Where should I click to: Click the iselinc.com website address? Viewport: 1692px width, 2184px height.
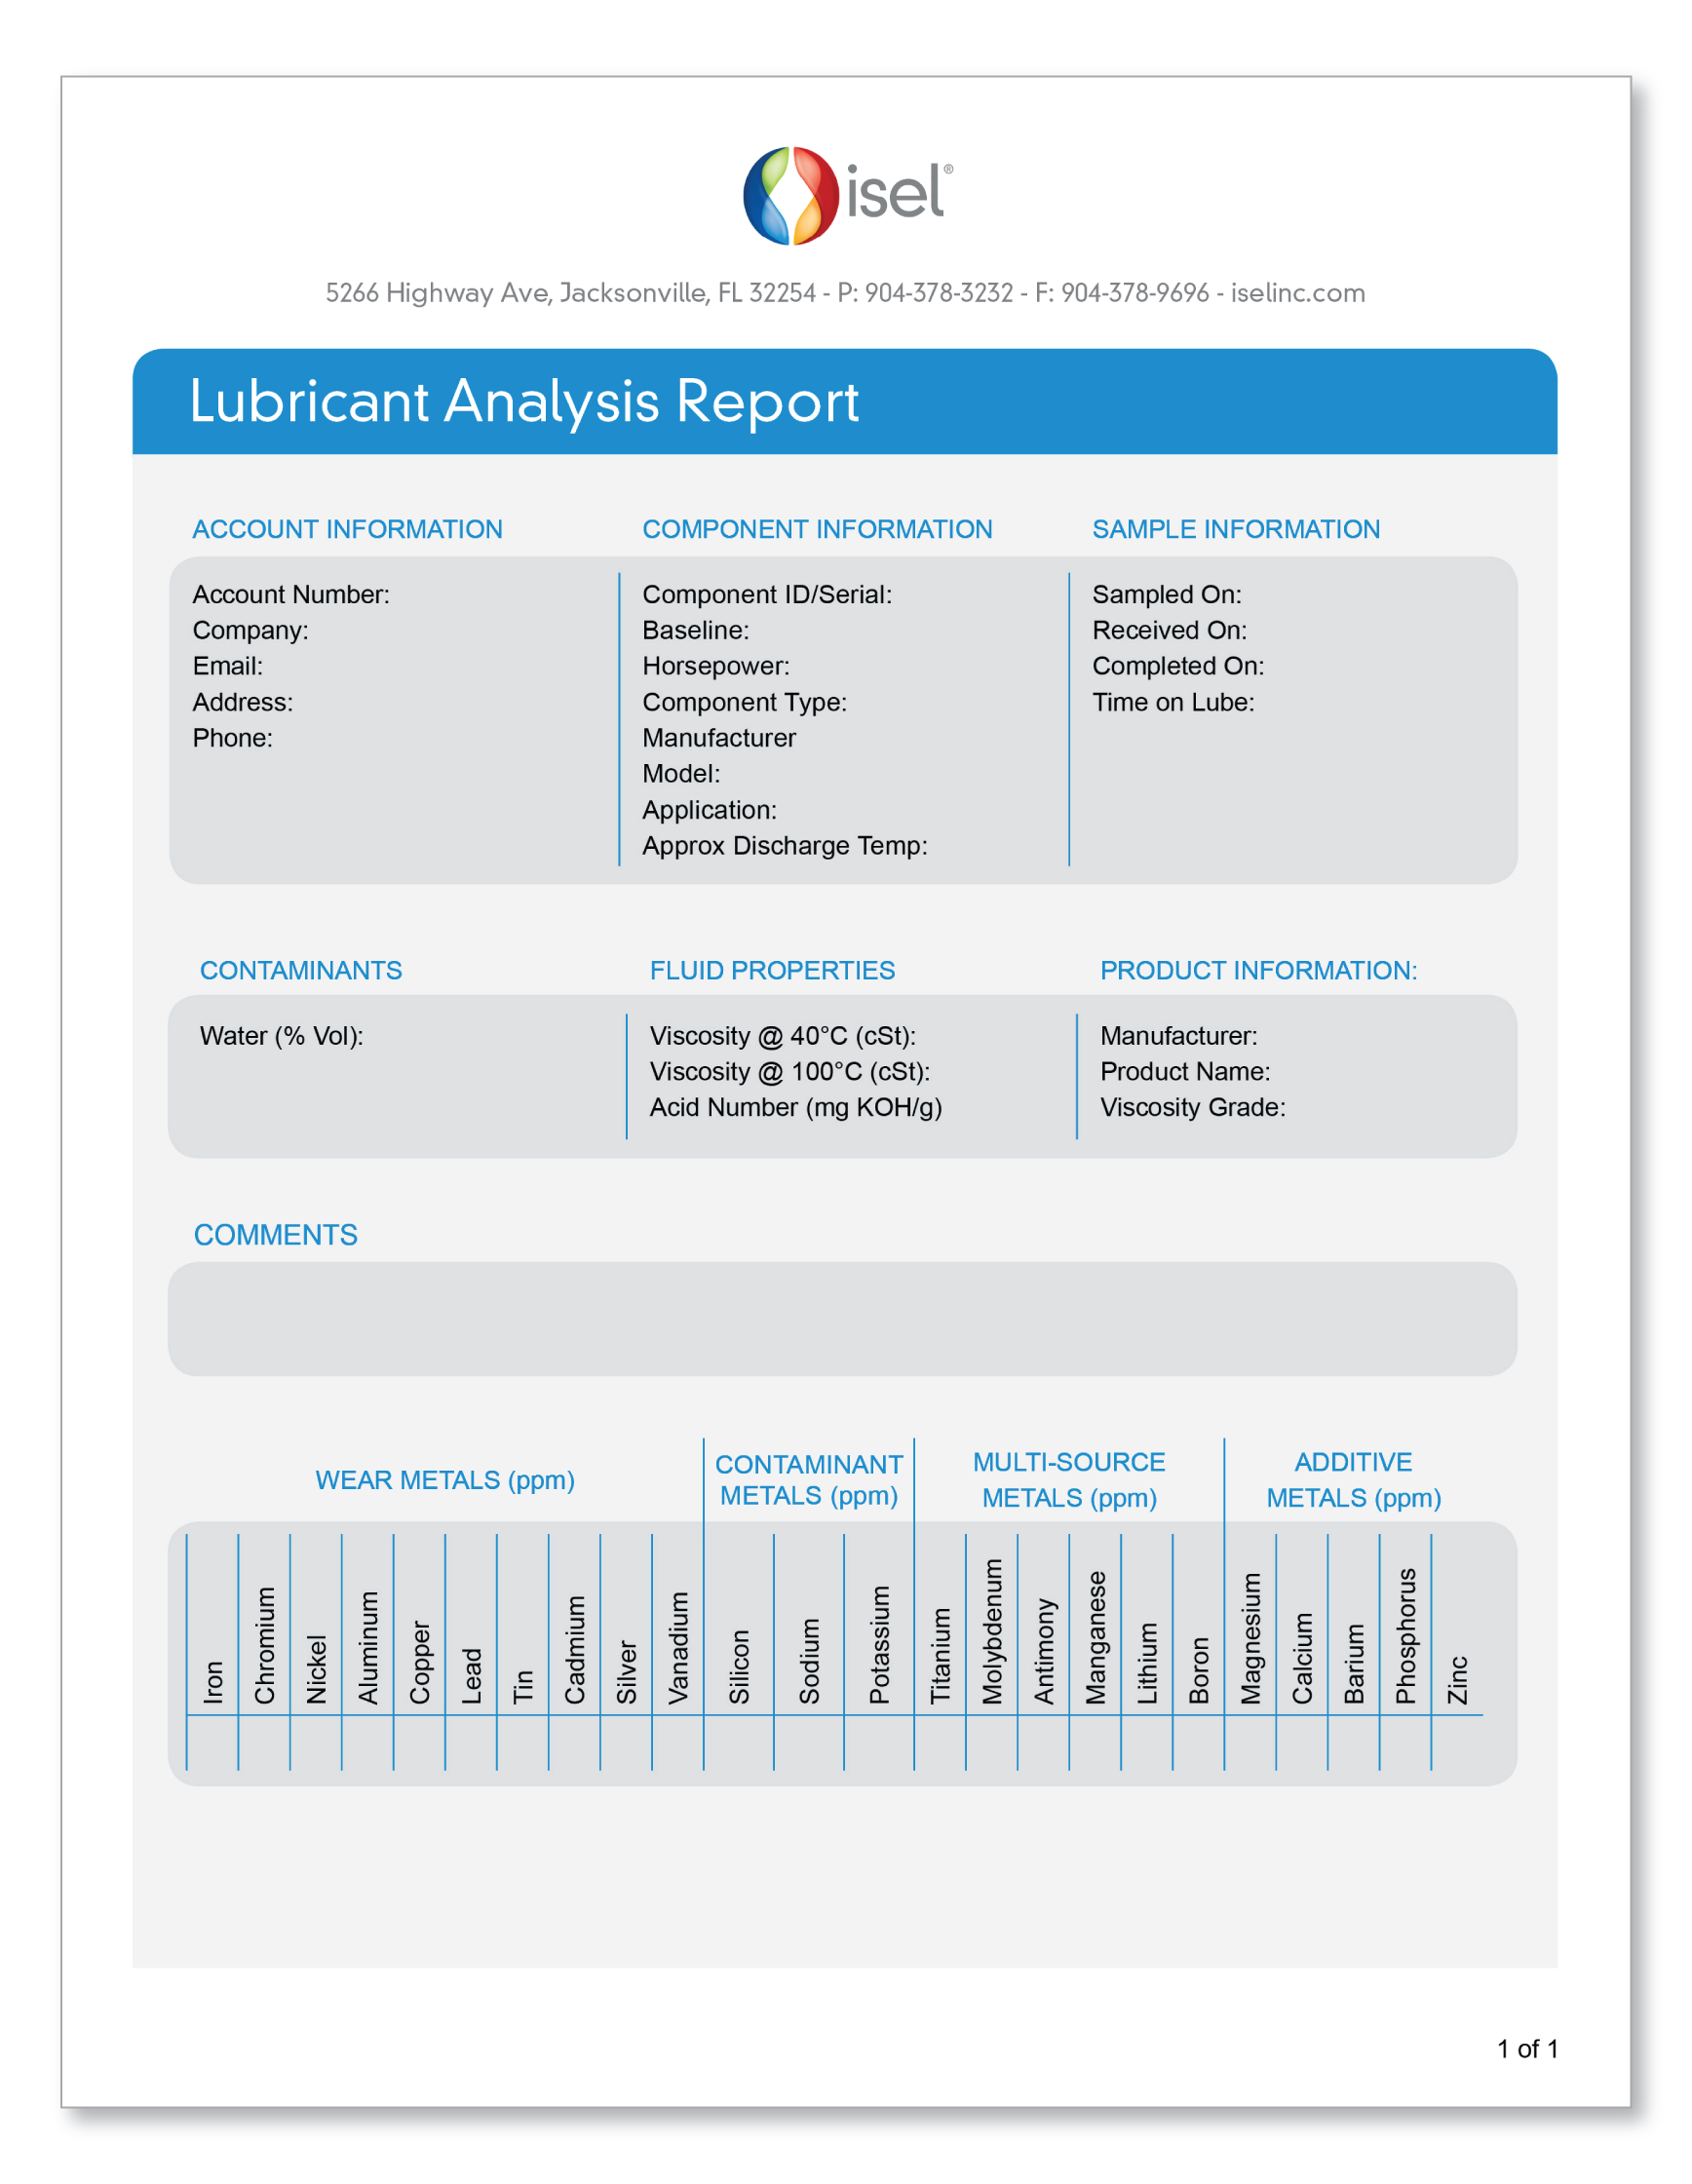pyautogui.click(x=1297, y=293)
